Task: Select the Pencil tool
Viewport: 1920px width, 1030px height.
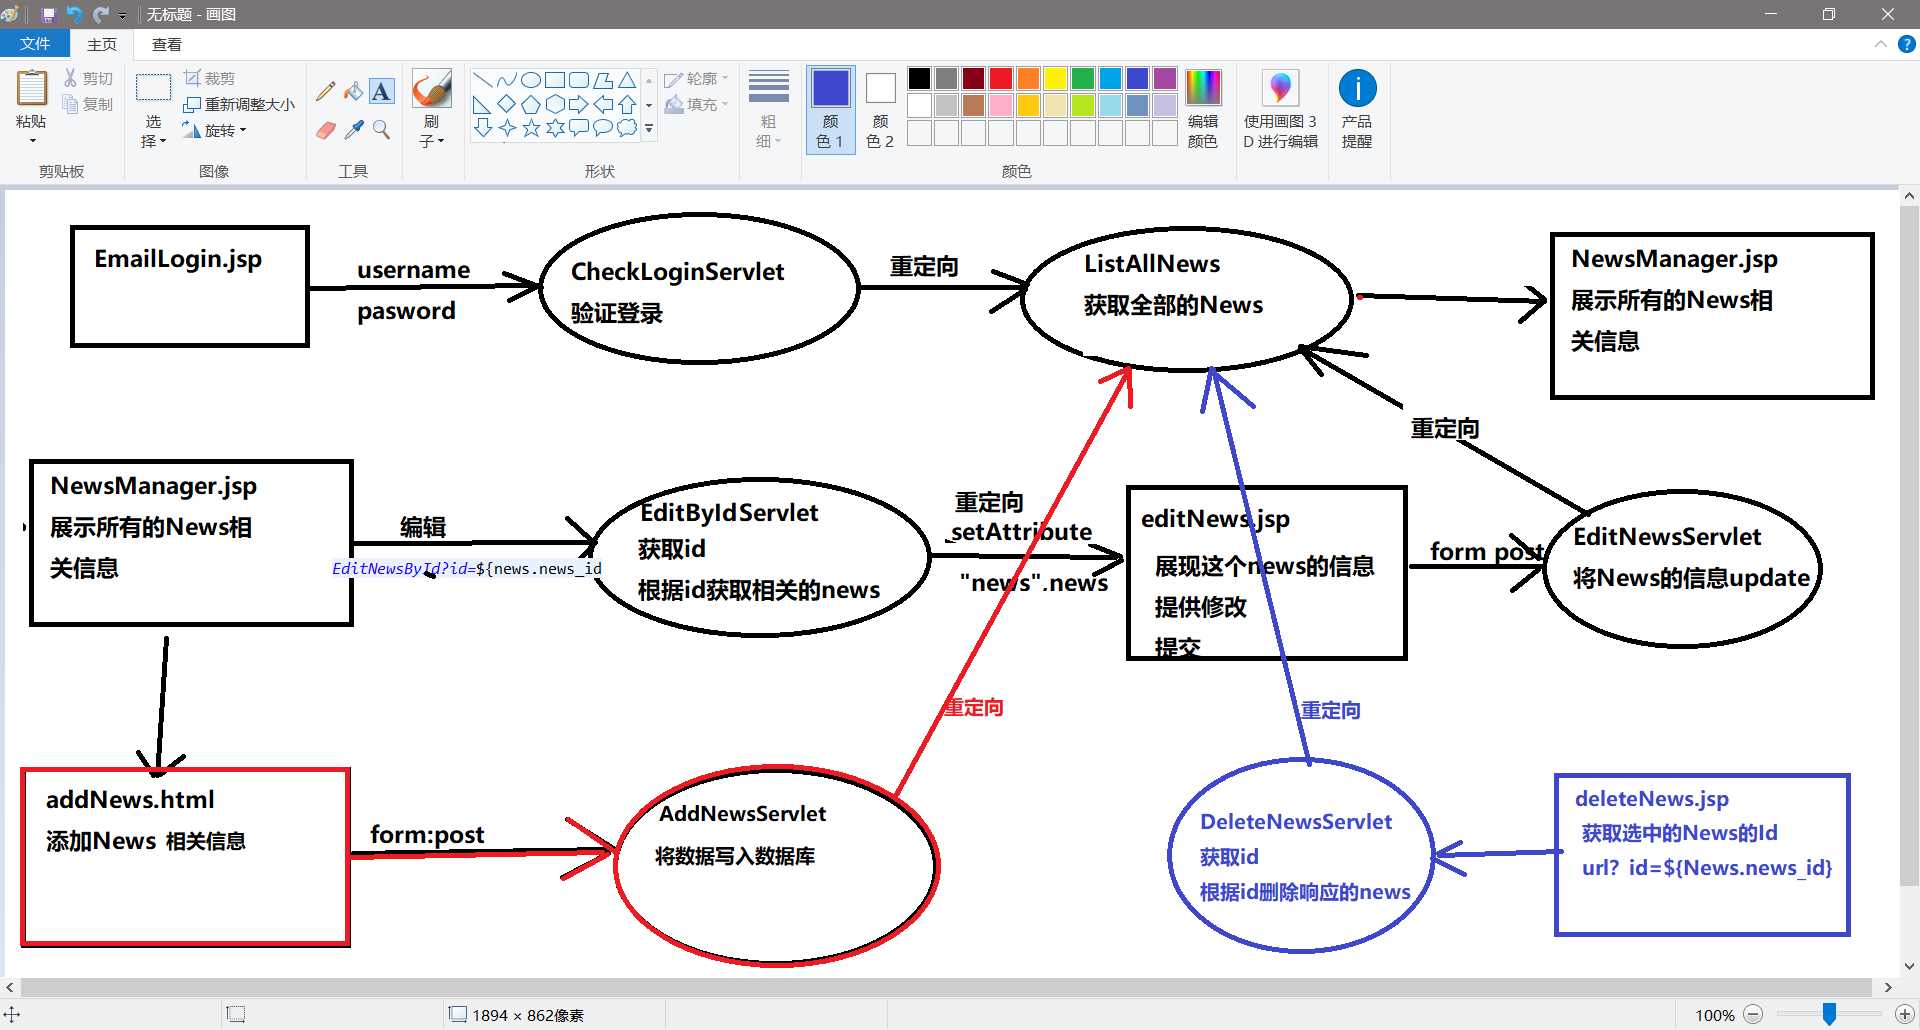Action: (x=325, y=91)
